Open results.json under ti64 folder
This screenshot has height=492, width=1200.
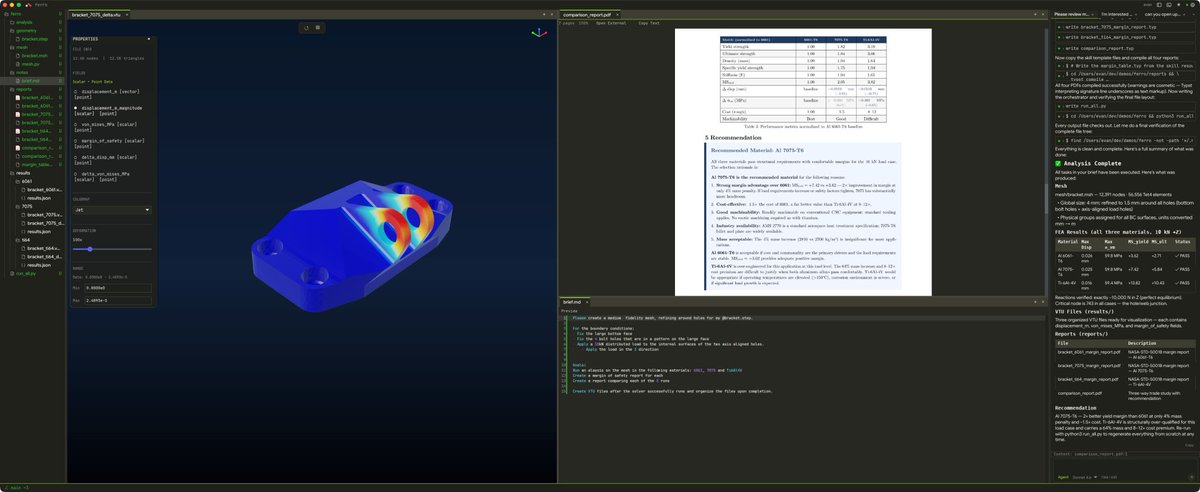(40, 265)
